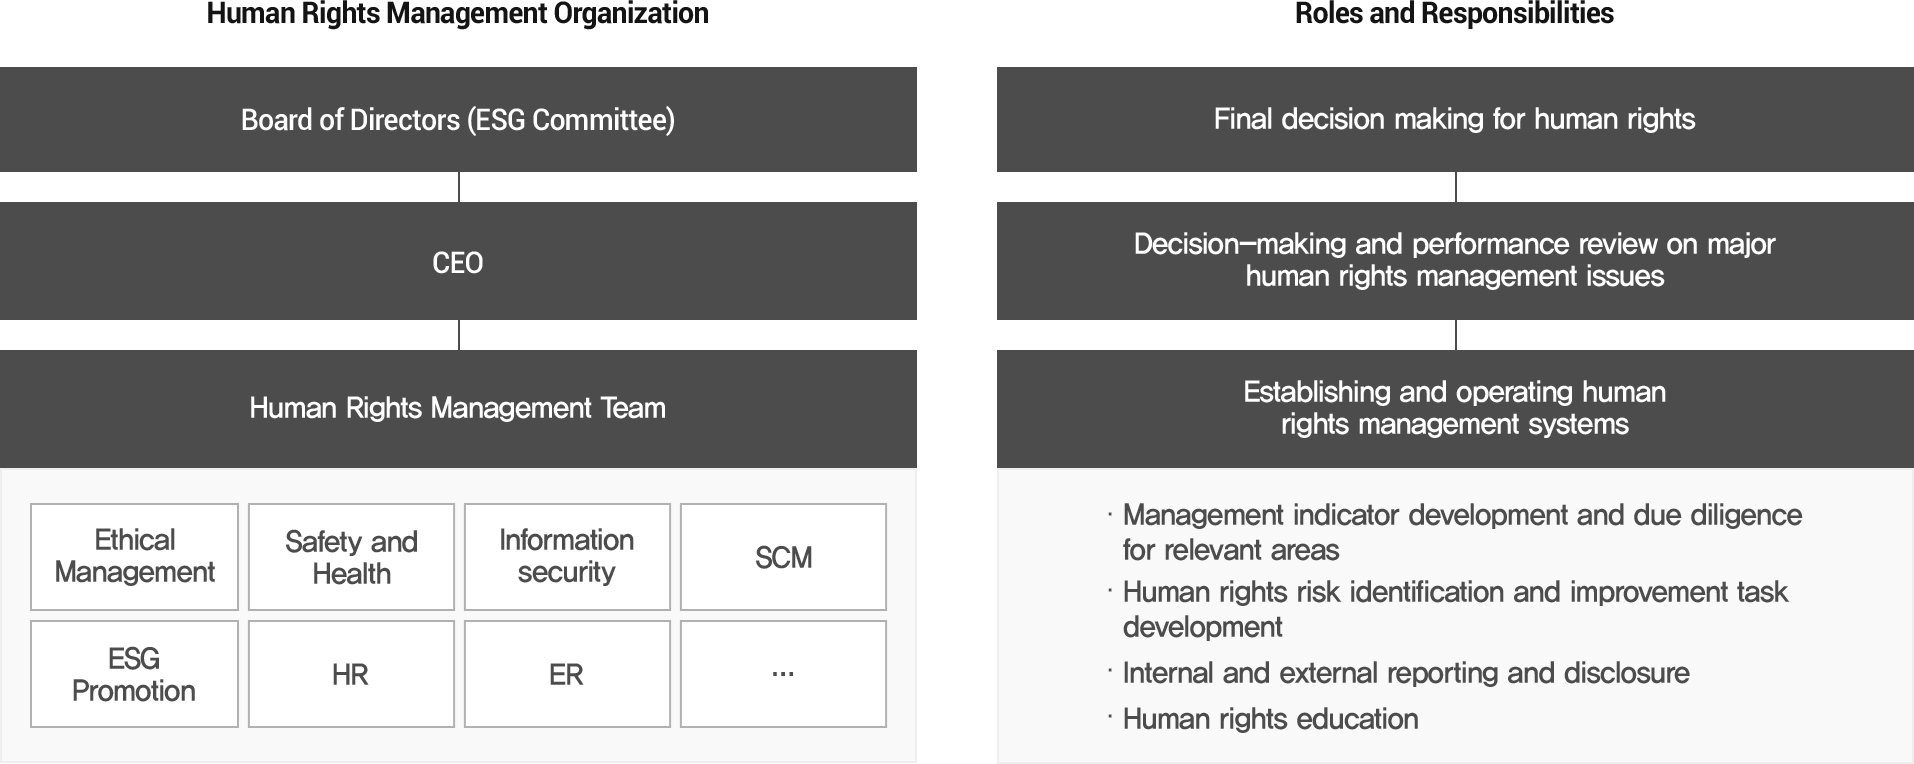
Task: Click Final decision making for human rights
Action: (x=1454, y=119)
